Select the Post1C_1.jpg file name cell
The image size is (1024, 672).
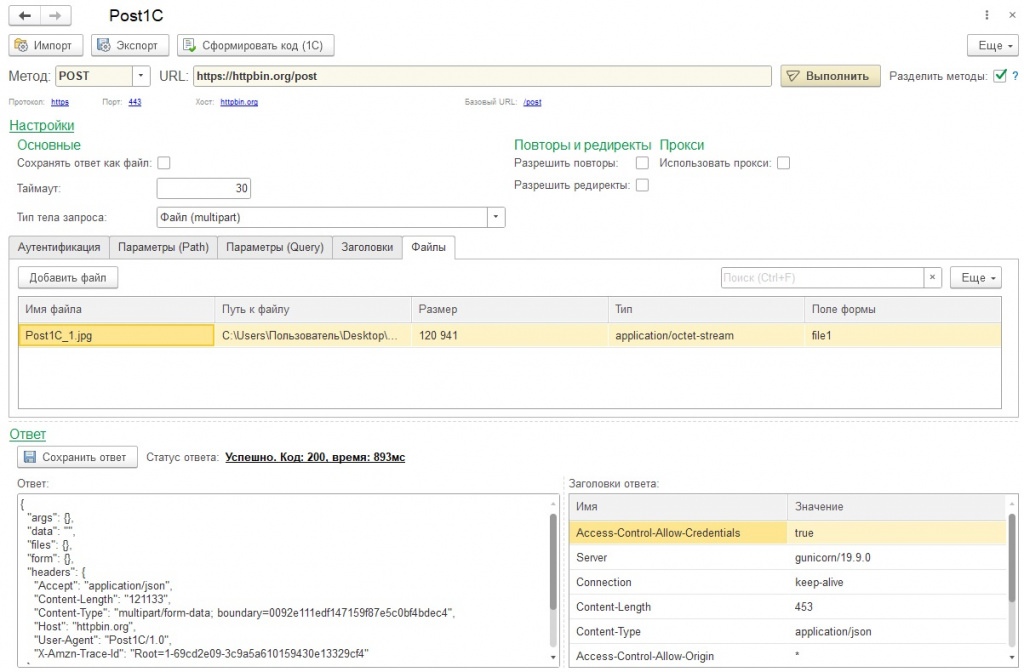click(116, 336)
